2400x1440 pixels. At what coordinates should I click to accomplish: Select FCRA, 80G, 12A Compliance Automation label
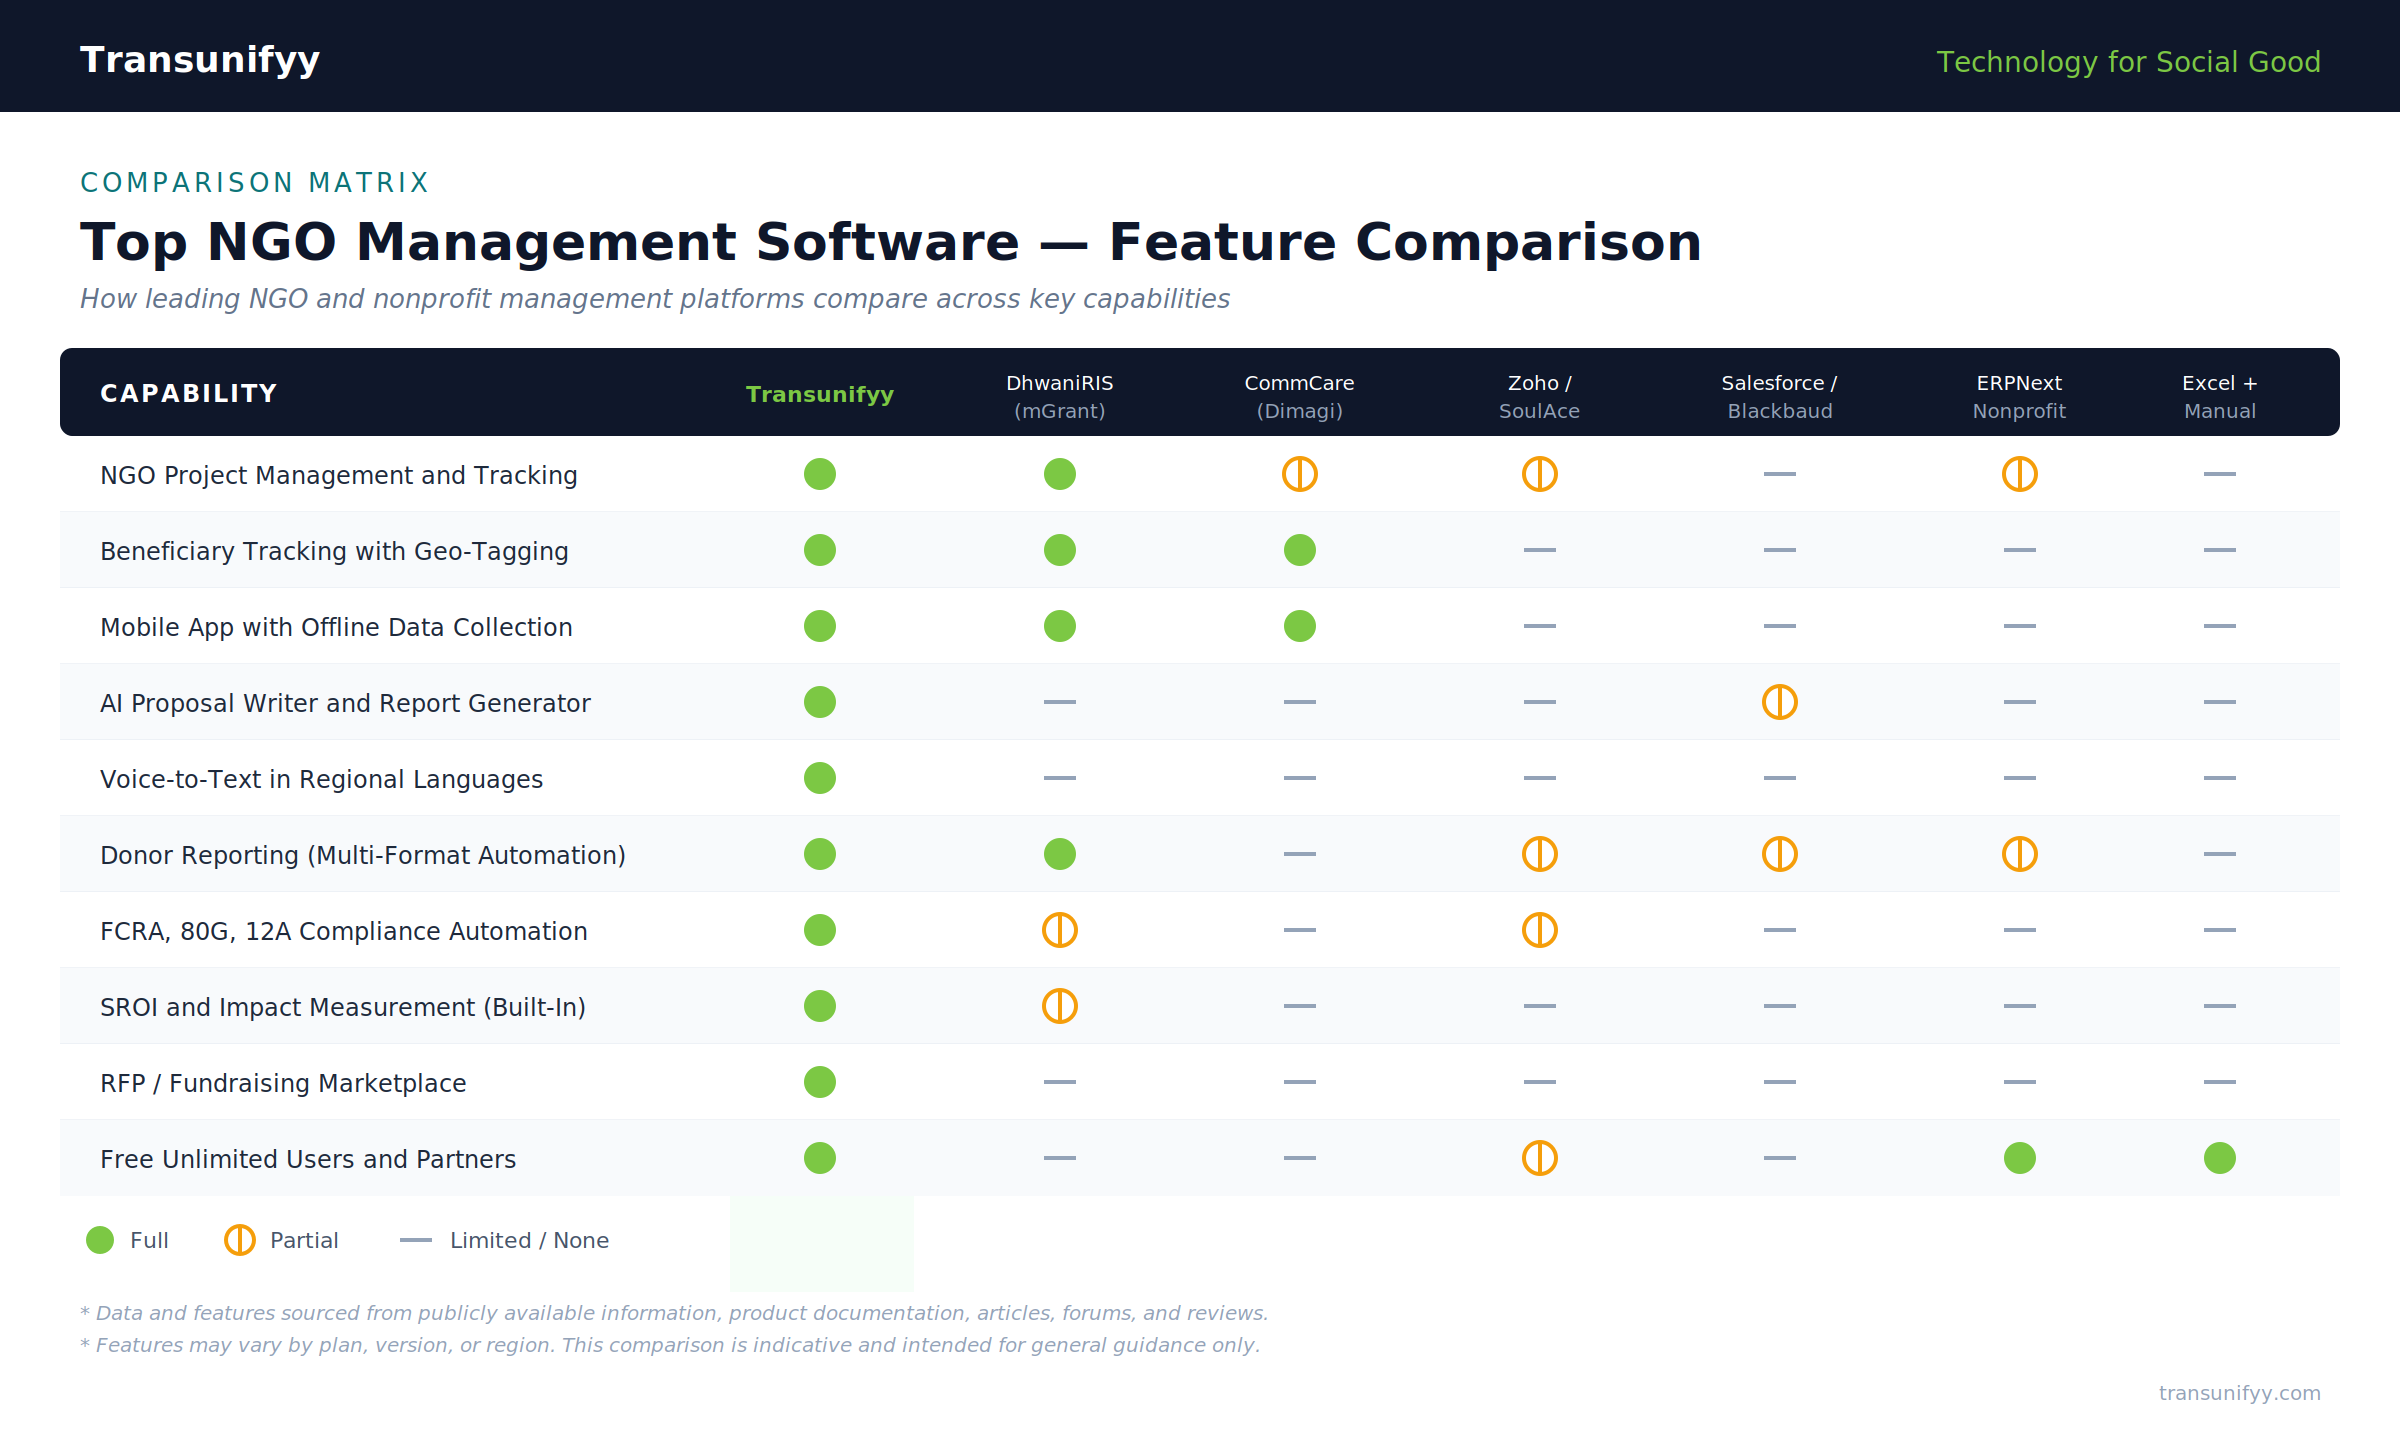344,931
